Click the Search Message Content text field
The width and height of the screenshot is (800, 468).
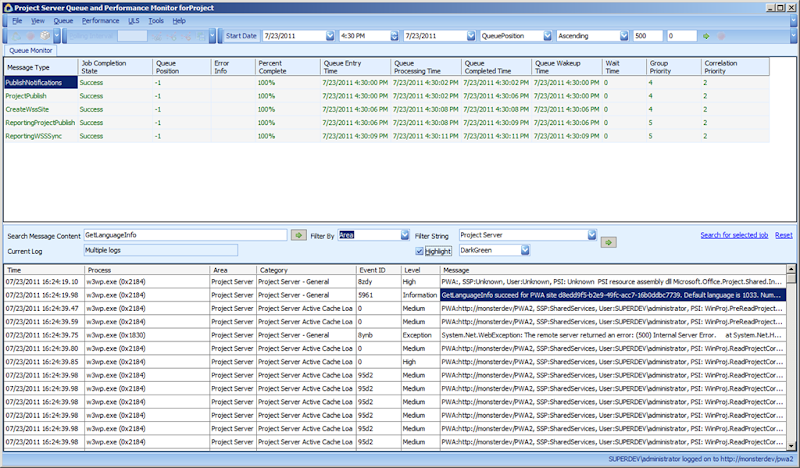click(x=185, y=235)
